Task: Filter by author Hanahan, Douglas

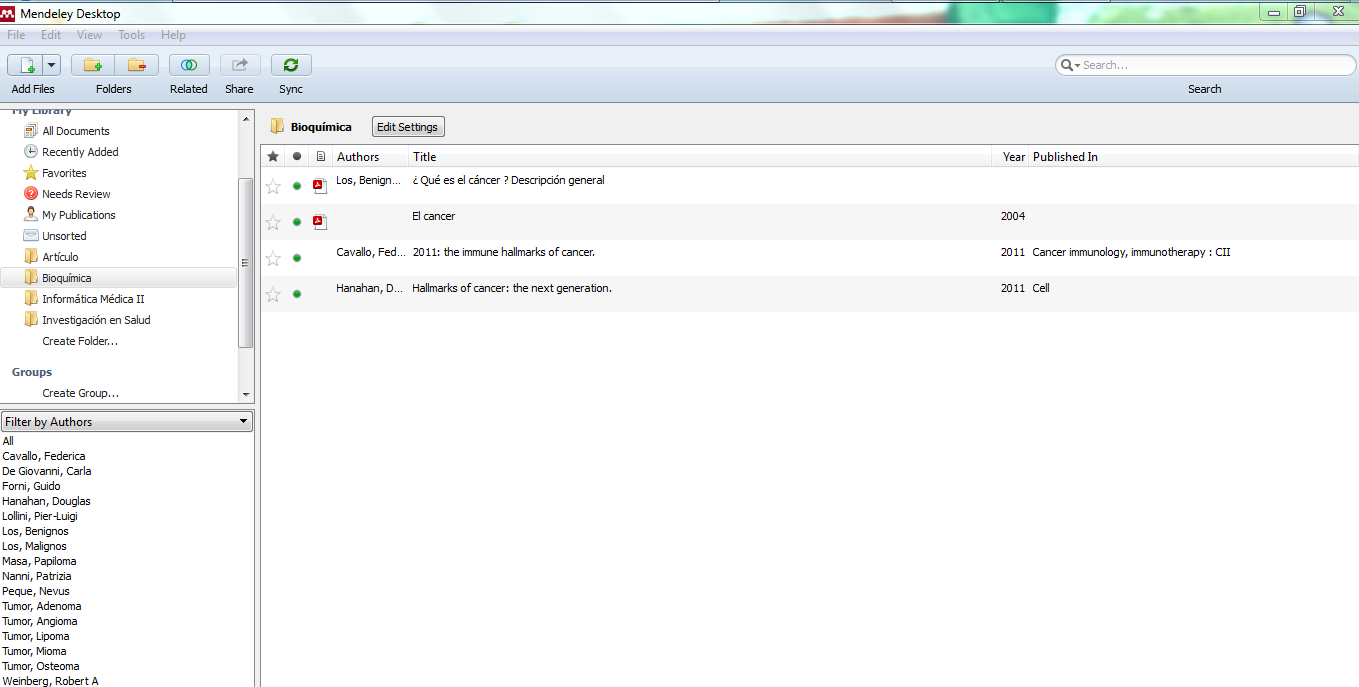Action: tap(46, 501)
